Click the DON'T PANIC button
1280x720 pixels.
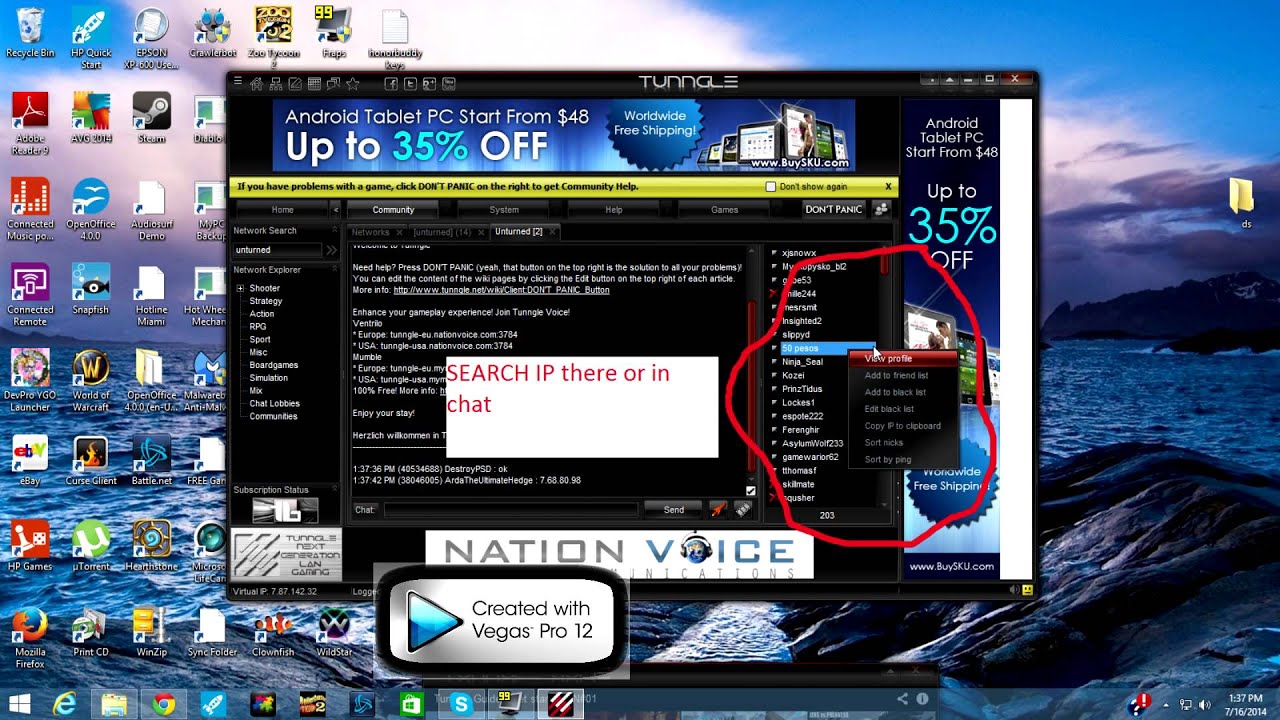click(x=834, y=209)
